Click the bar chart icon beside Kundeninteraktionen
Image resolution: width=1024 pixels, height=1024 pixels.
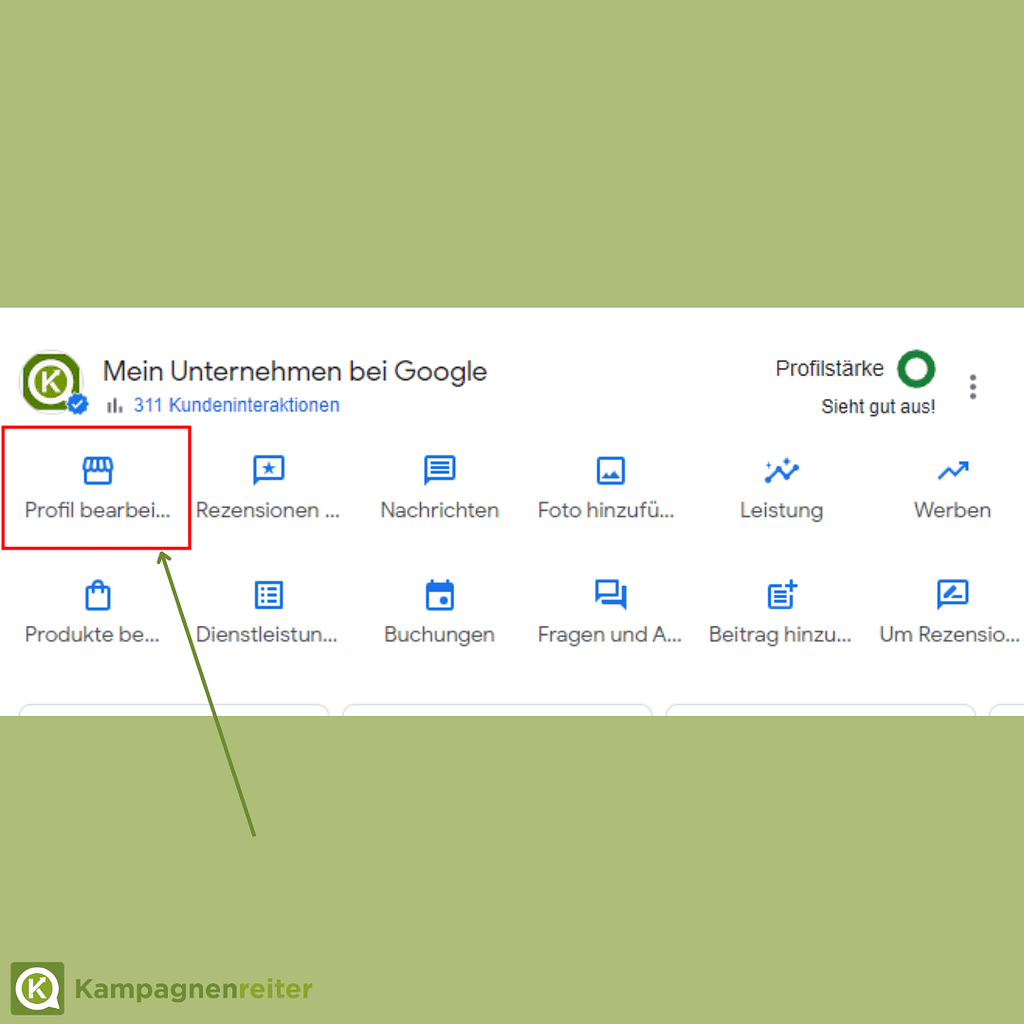pos(114,406)
